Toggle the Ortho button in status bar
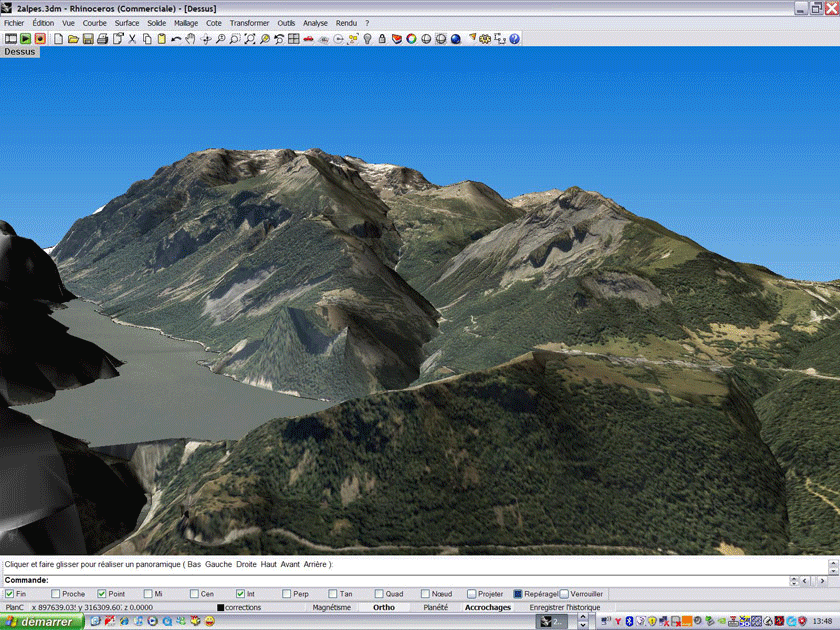The image size is (840, 630). tap(384, 607)
